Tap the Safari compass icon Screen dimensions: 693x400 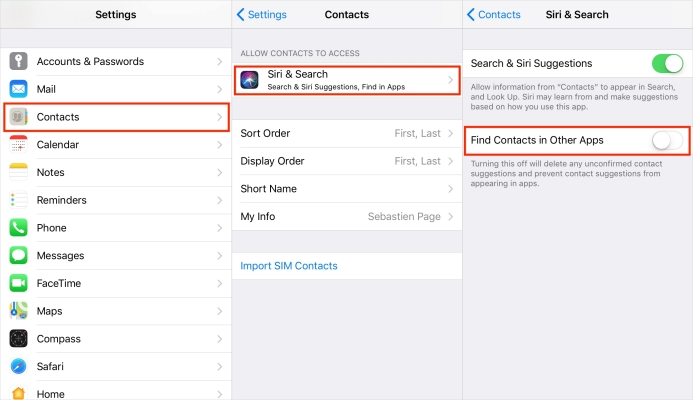pyautogui.click(x=19, y=366)
